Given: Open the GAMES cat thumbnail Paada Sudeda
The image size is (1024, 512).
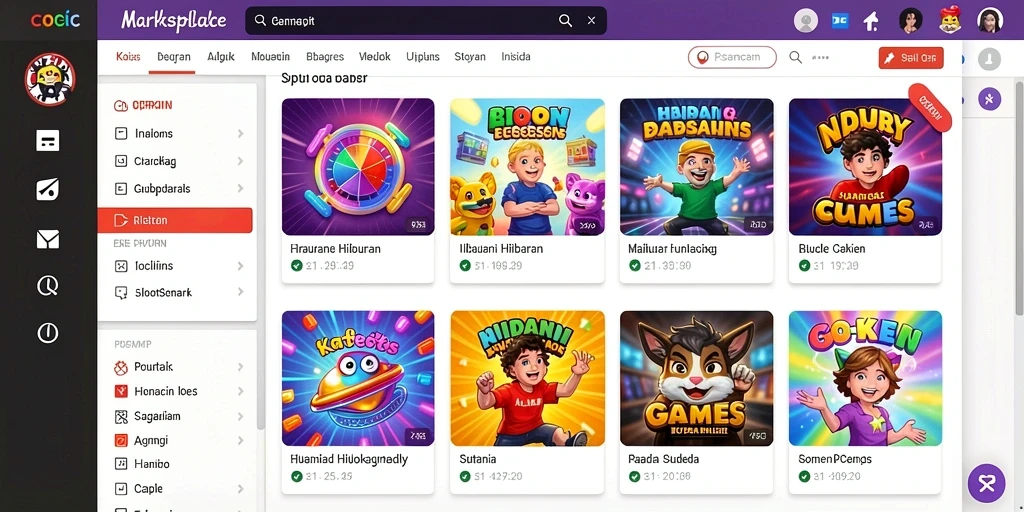Looking at the screenshot, I should [x=696, y=378].
